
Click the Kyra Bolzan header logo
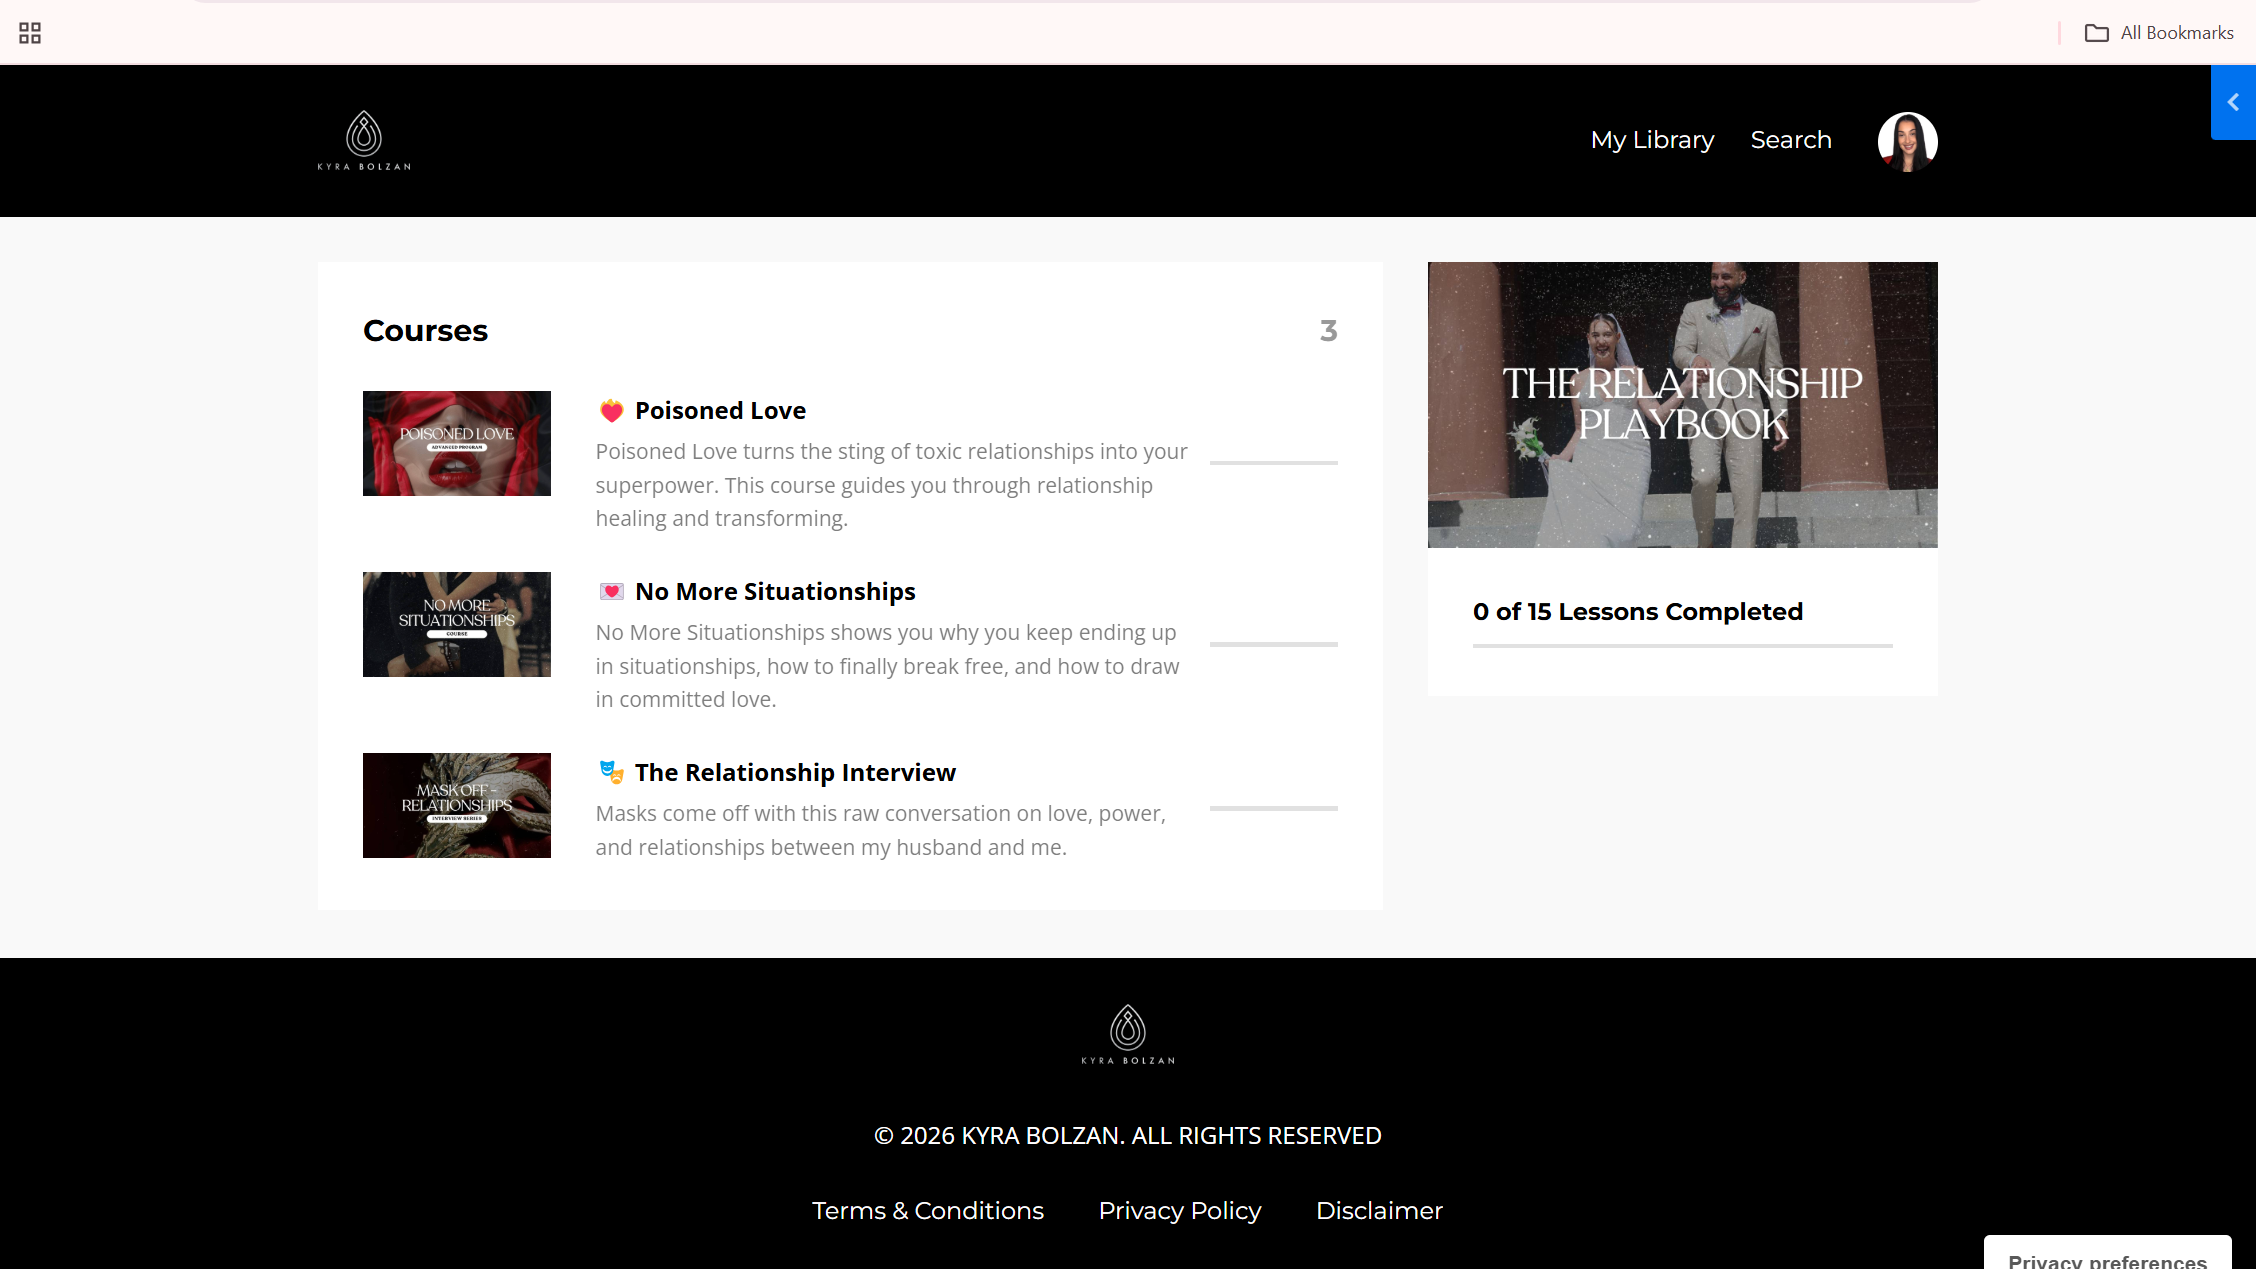click(x=364, y=140)
